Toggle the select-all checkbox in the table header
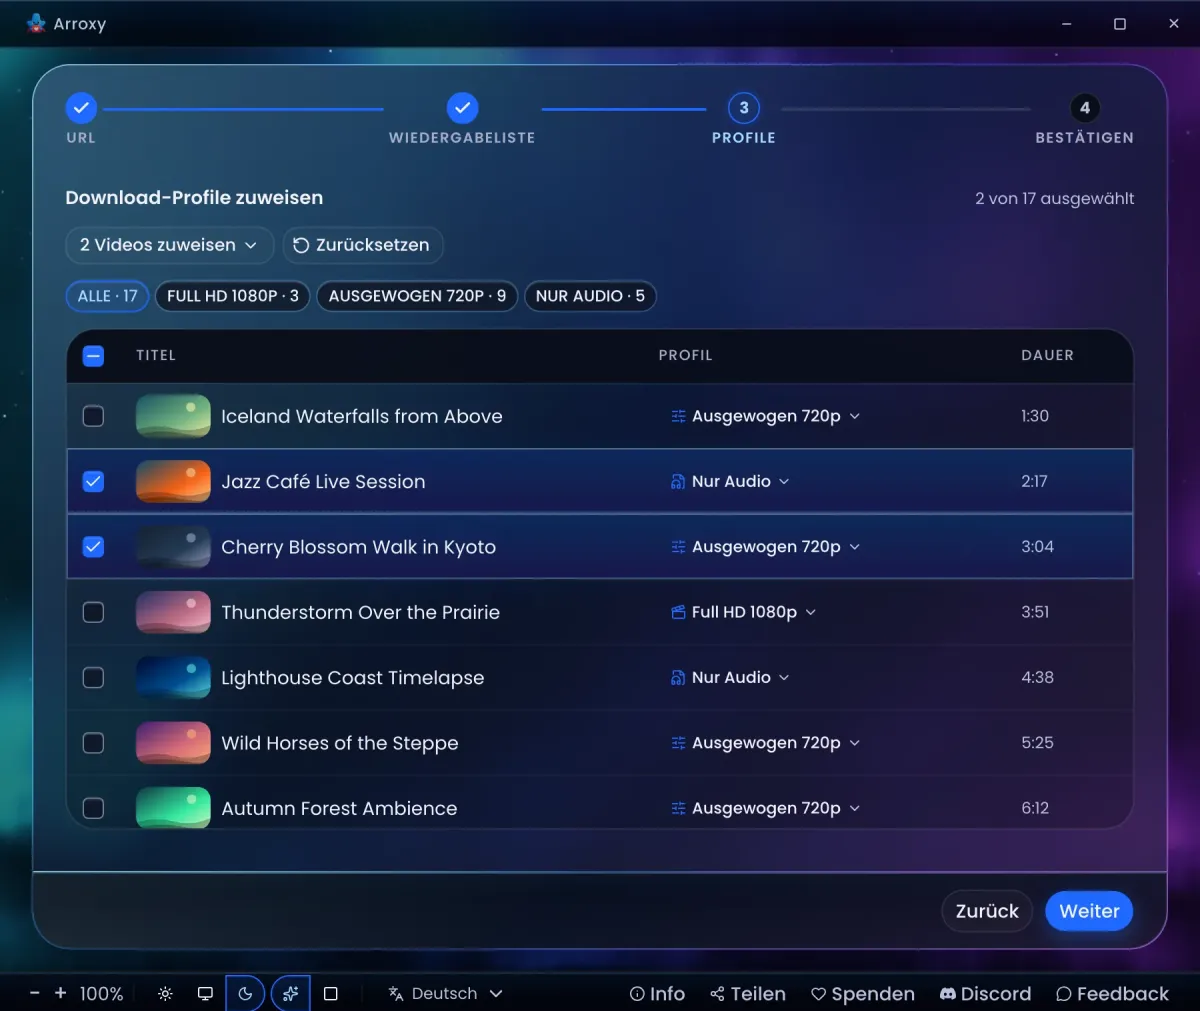Image resolution: width=1200 pixels, height=1011 pixels. (93, 355)
